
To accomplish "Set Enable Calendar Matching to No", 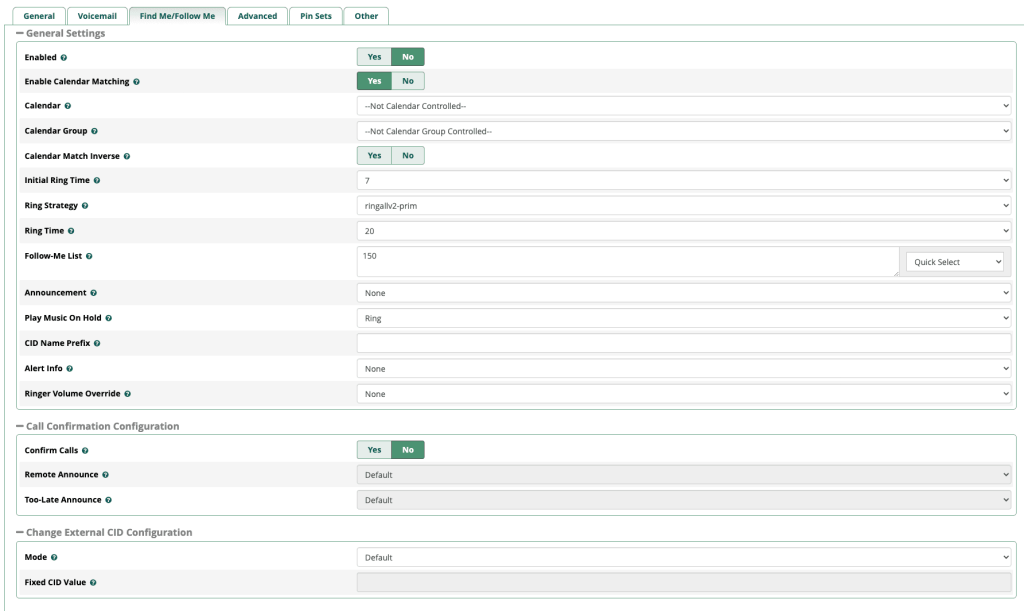I will 408,81.
